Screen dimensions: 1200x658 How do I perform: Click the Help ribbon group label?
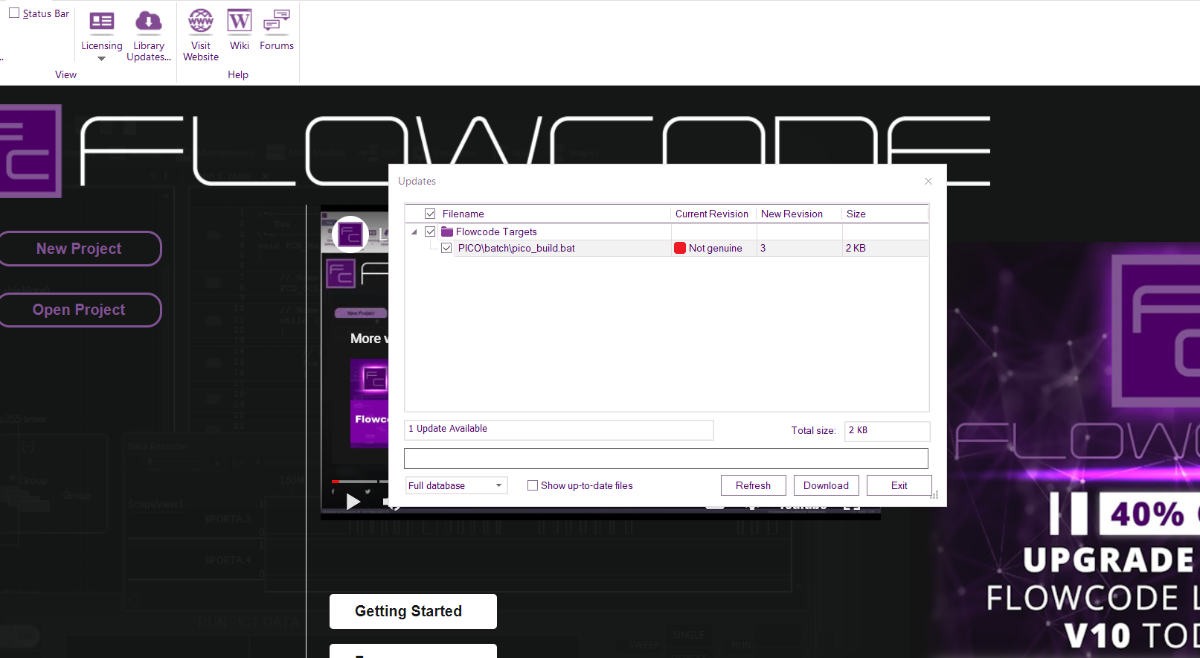238,75
